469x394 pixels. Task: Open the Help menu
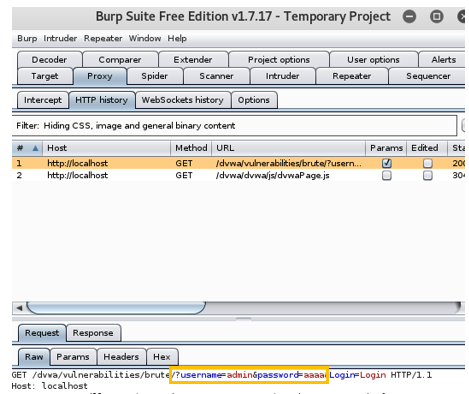click(x=177, y=38)
